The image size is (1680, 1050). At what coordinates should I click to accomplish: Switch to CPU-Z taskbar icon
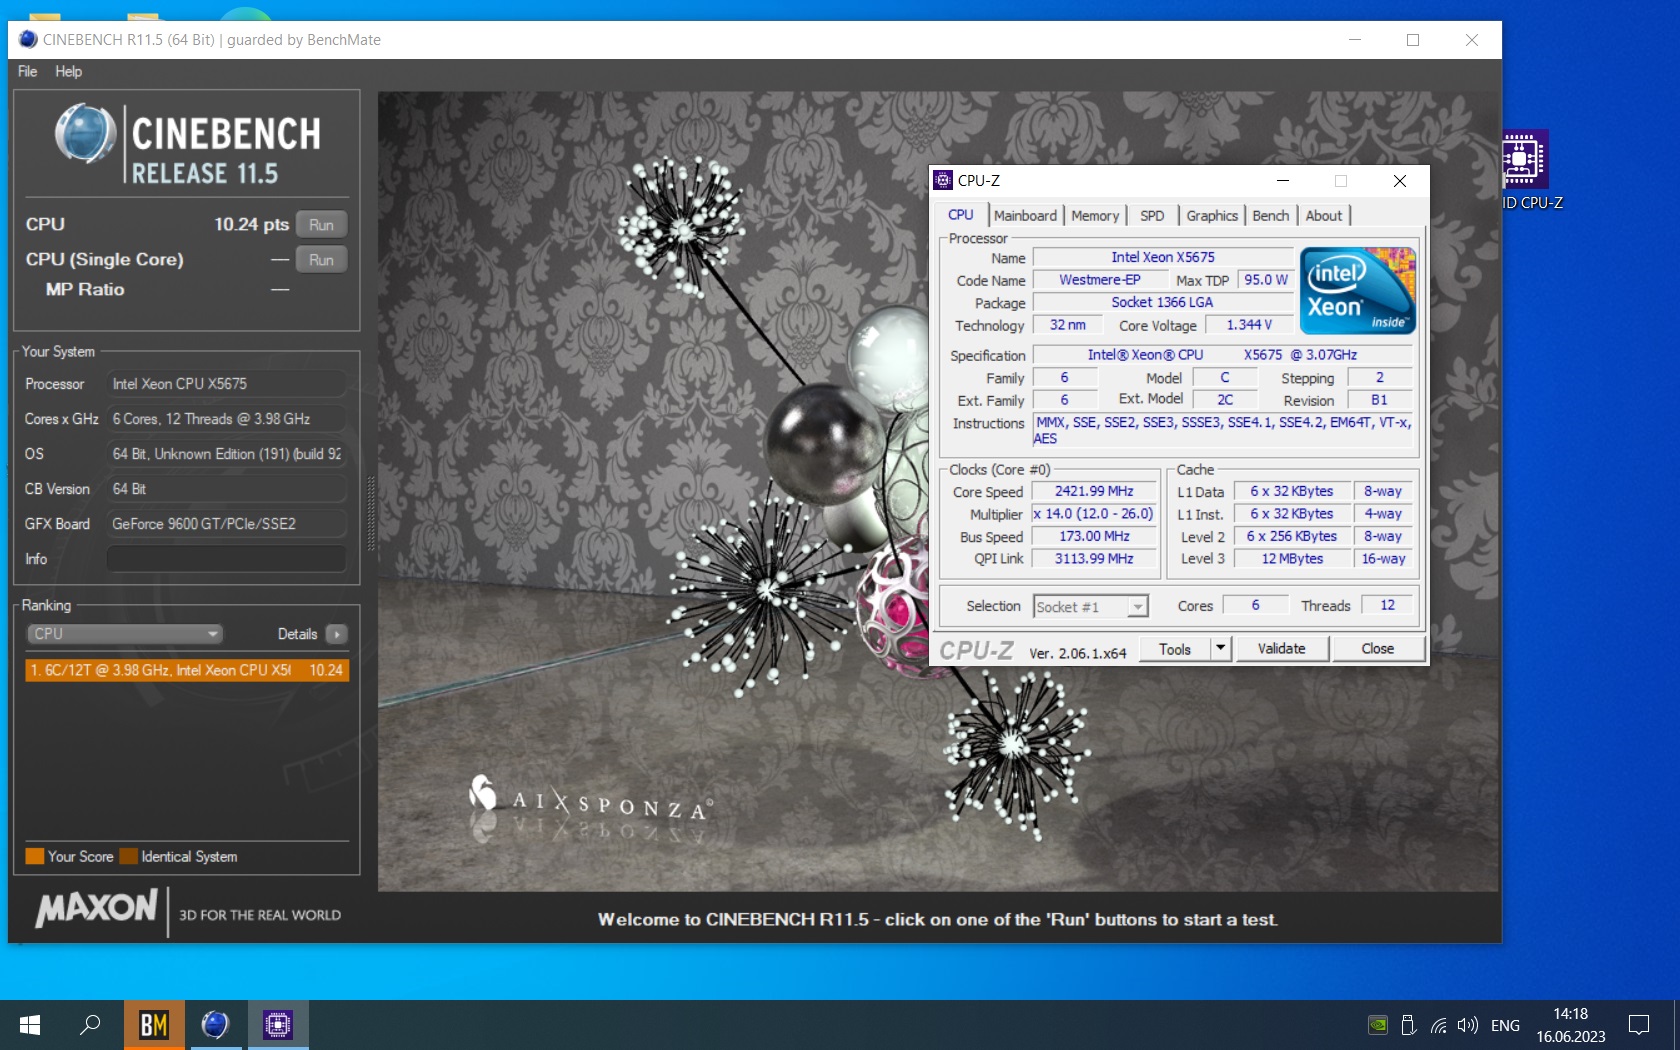278,1025
